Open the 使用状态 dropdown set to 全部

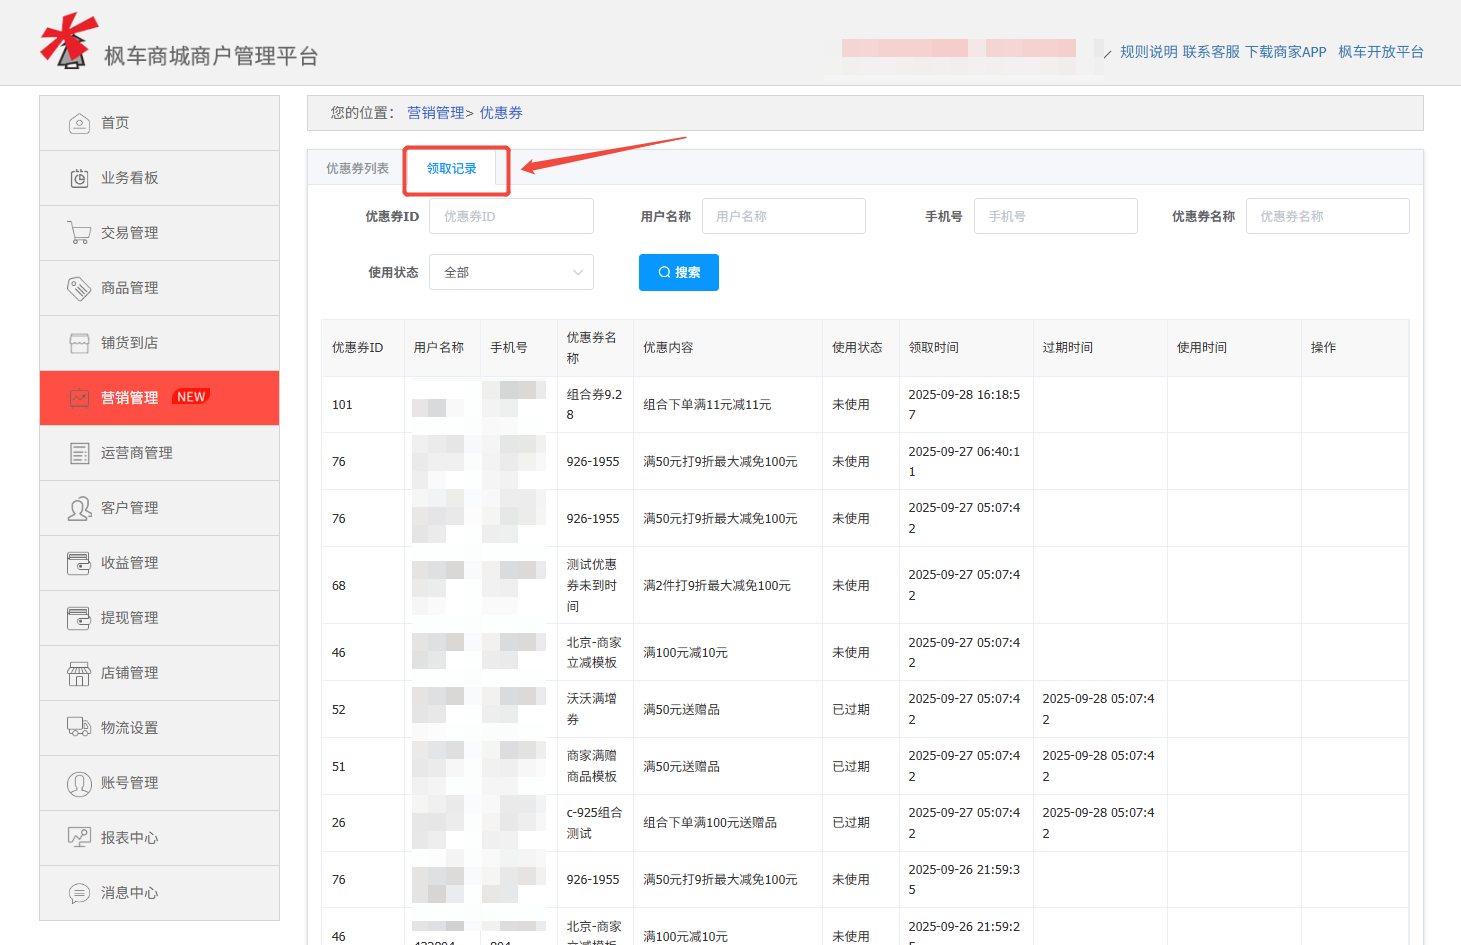(x=511, y=271)
